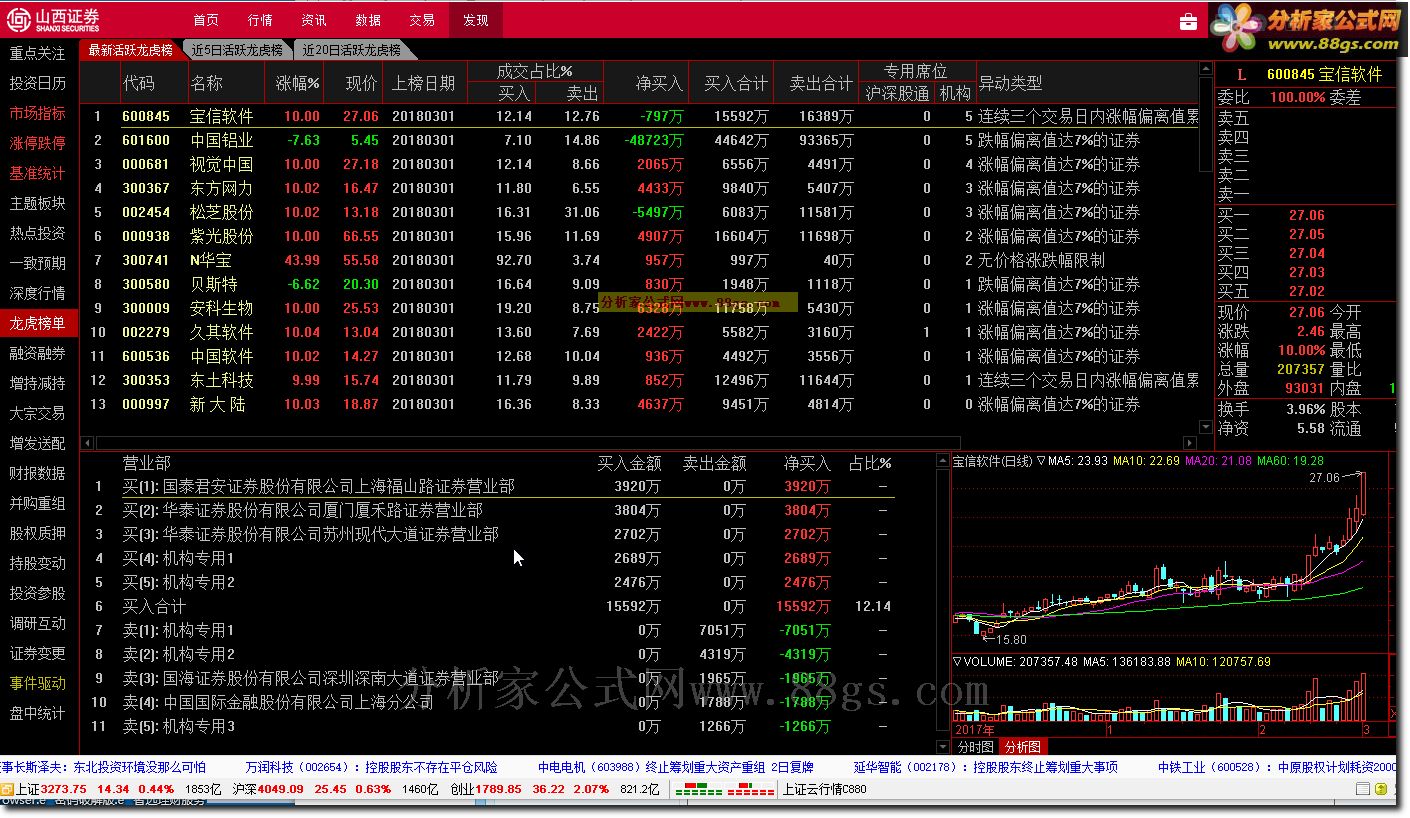Switch to 近5日活跃龙虎榜 tab
The width and height of the screenshot is (1410, 818).
click(238, 50)
